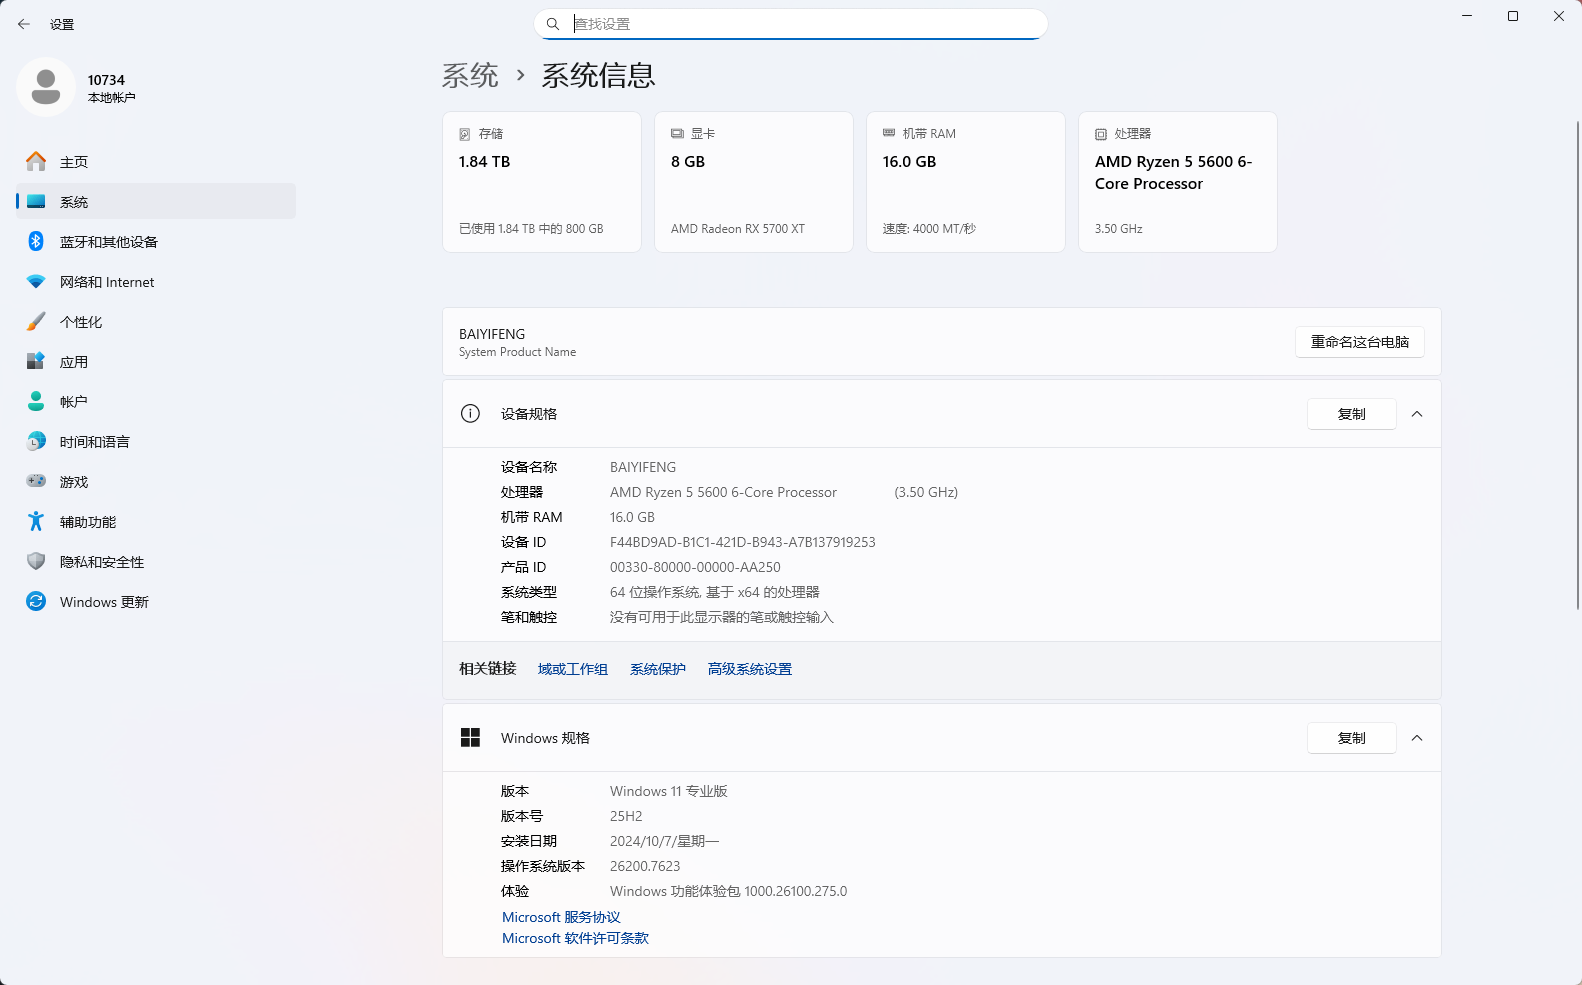Open 隐私和安全性 settings page
Viewport: 1582px width, 985px height.
tap(101, 562)
